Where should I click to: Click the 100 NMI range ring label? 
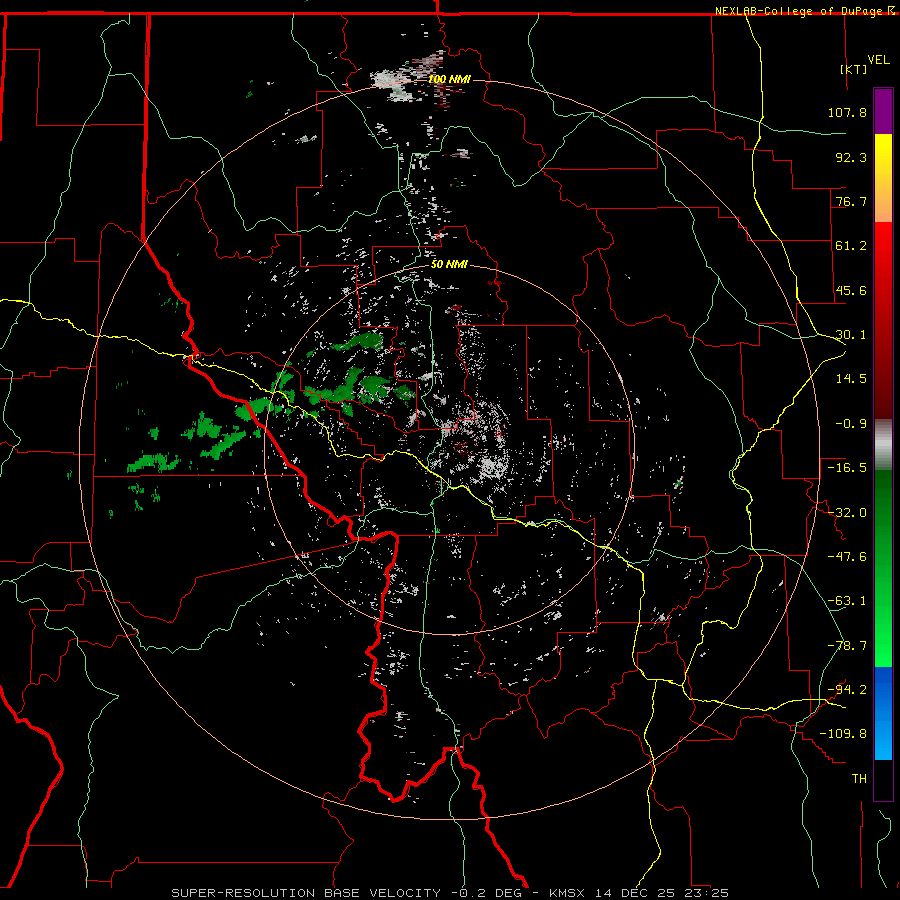(449, 79)
